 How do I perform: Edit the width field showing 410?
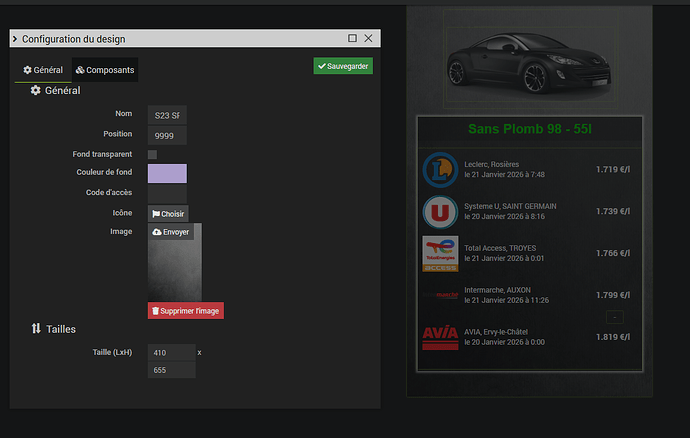point(172,353)
